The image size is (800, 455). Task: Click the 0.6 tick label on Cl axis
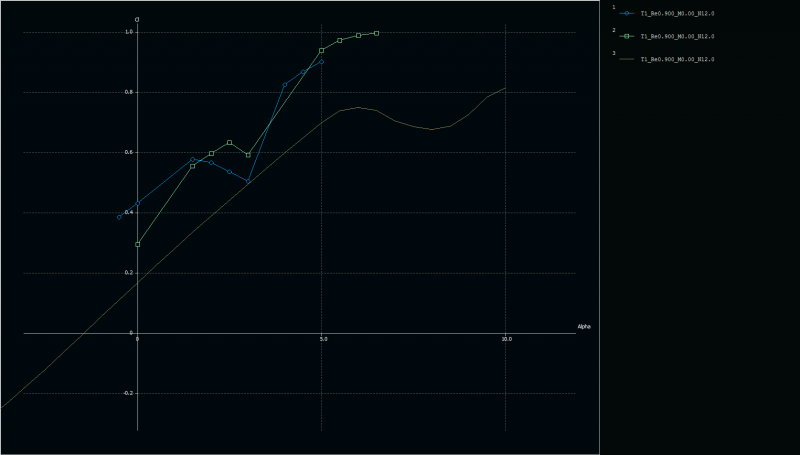[129, 152]
